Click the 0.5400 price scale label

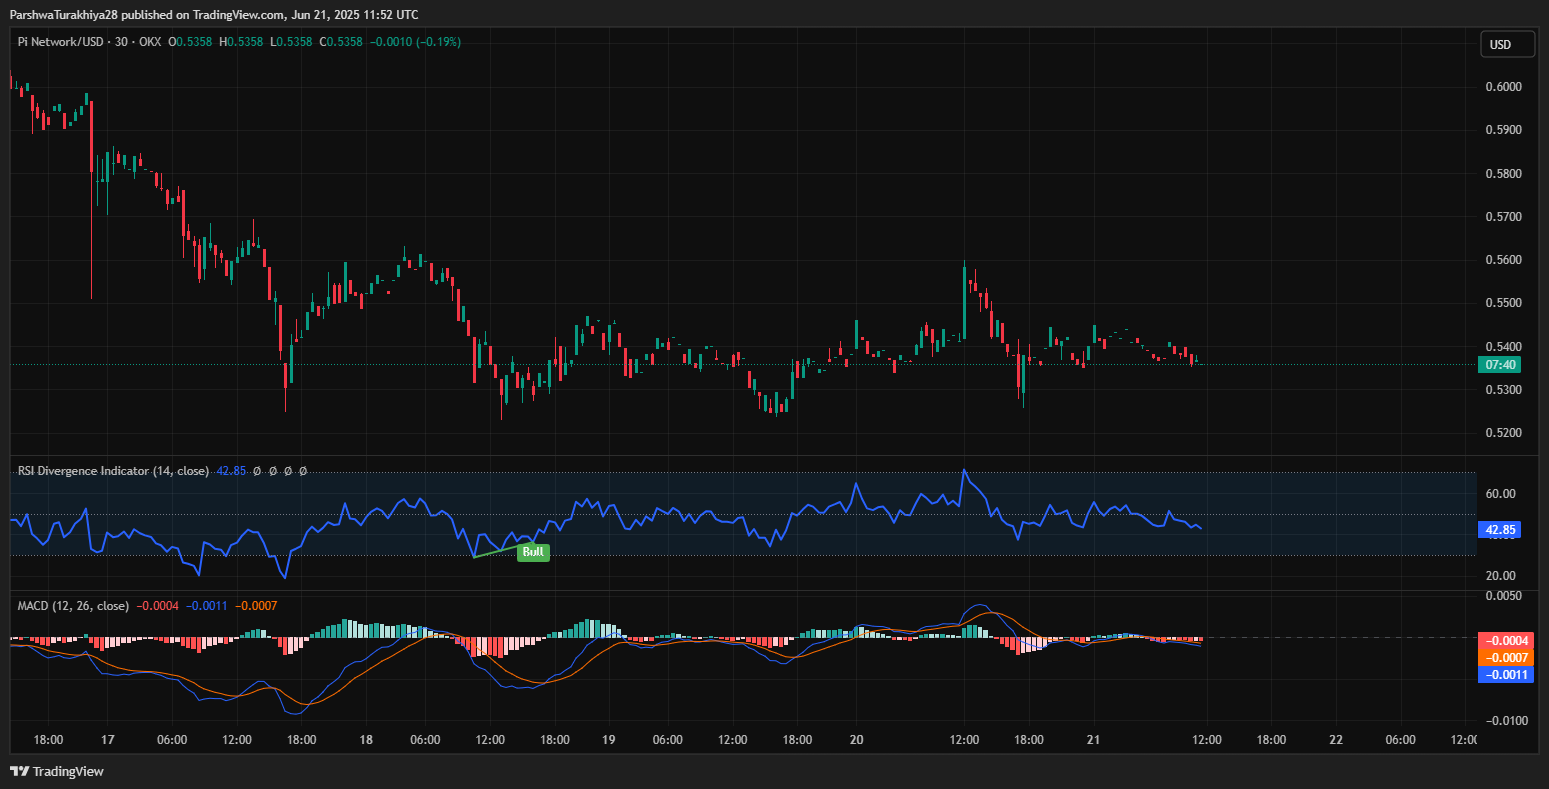[1503, 347]
